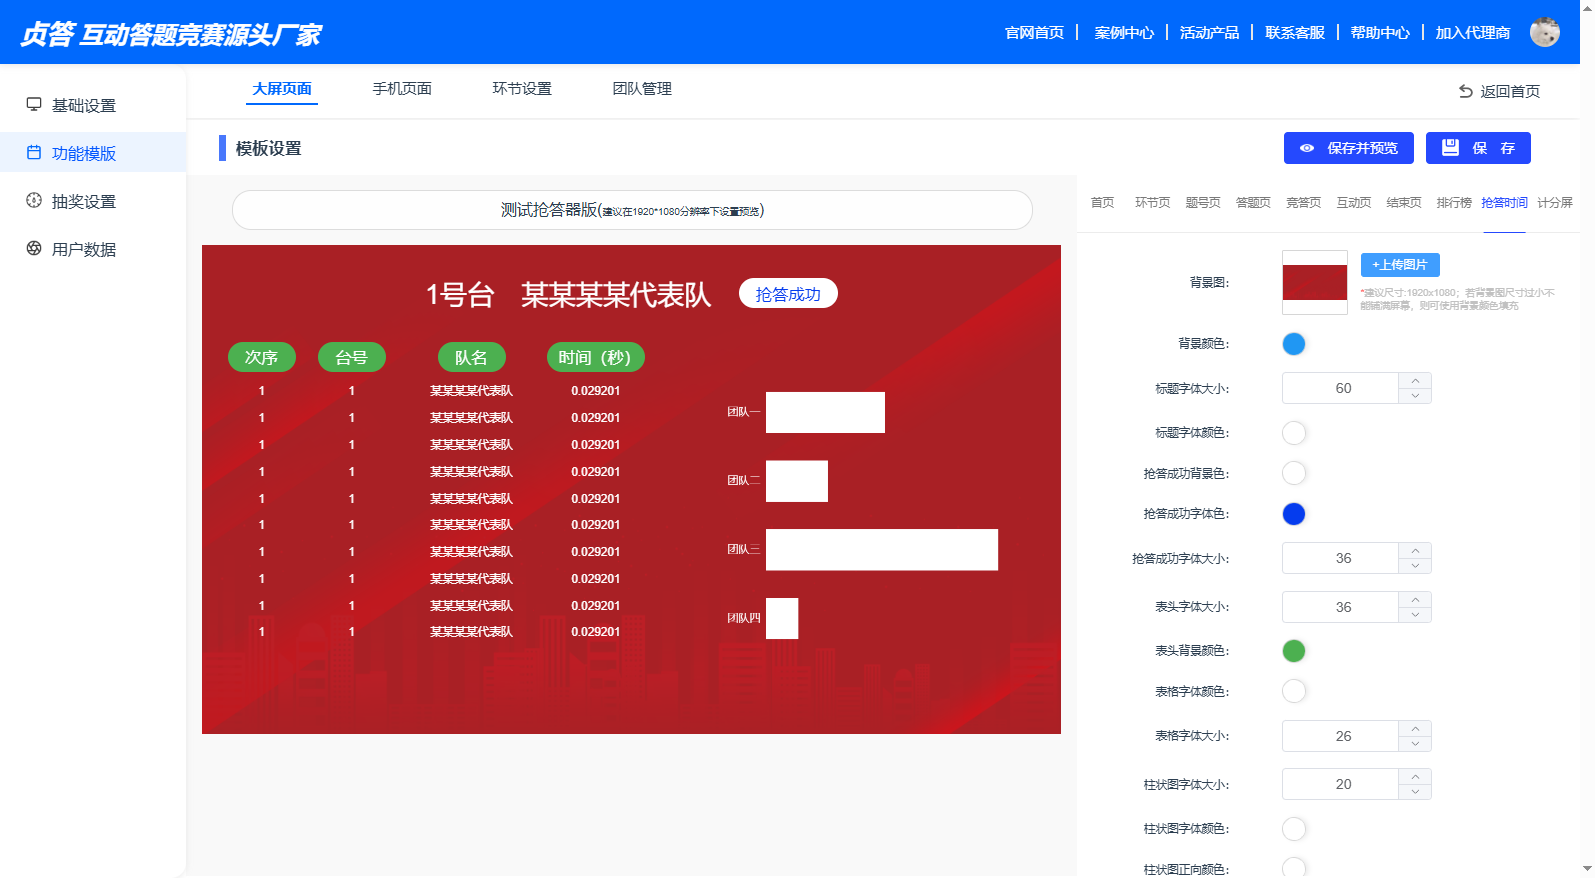The width and height of the screenshot is (1595, 878).
Task: Open the 抢答成功字体色 dark blue swatch
Action: click(1294, 514)
